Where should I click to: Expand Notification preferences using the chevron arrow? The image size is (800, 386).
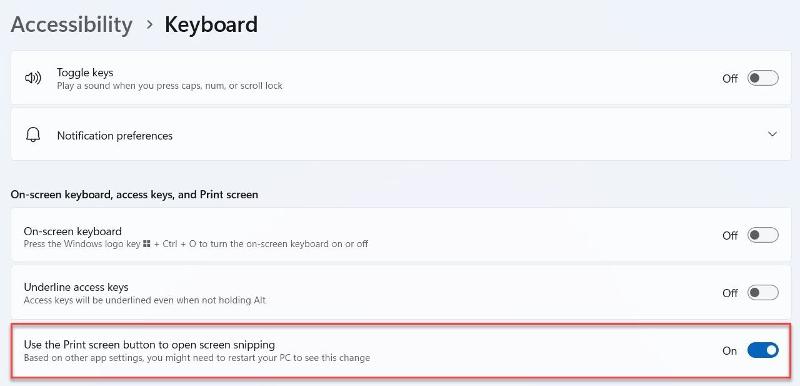[772, 134]
